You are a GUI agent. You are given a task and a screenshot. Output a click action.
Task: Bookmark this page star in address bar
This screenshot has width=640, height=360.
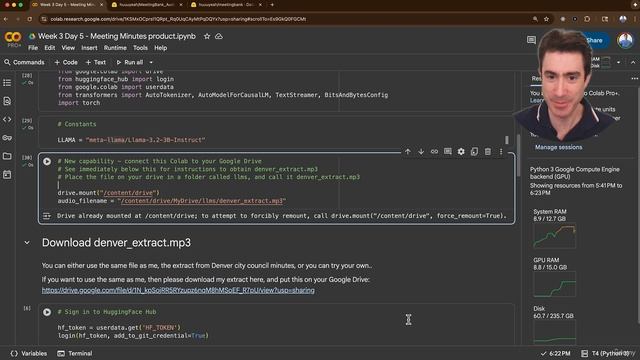[546, 19]
